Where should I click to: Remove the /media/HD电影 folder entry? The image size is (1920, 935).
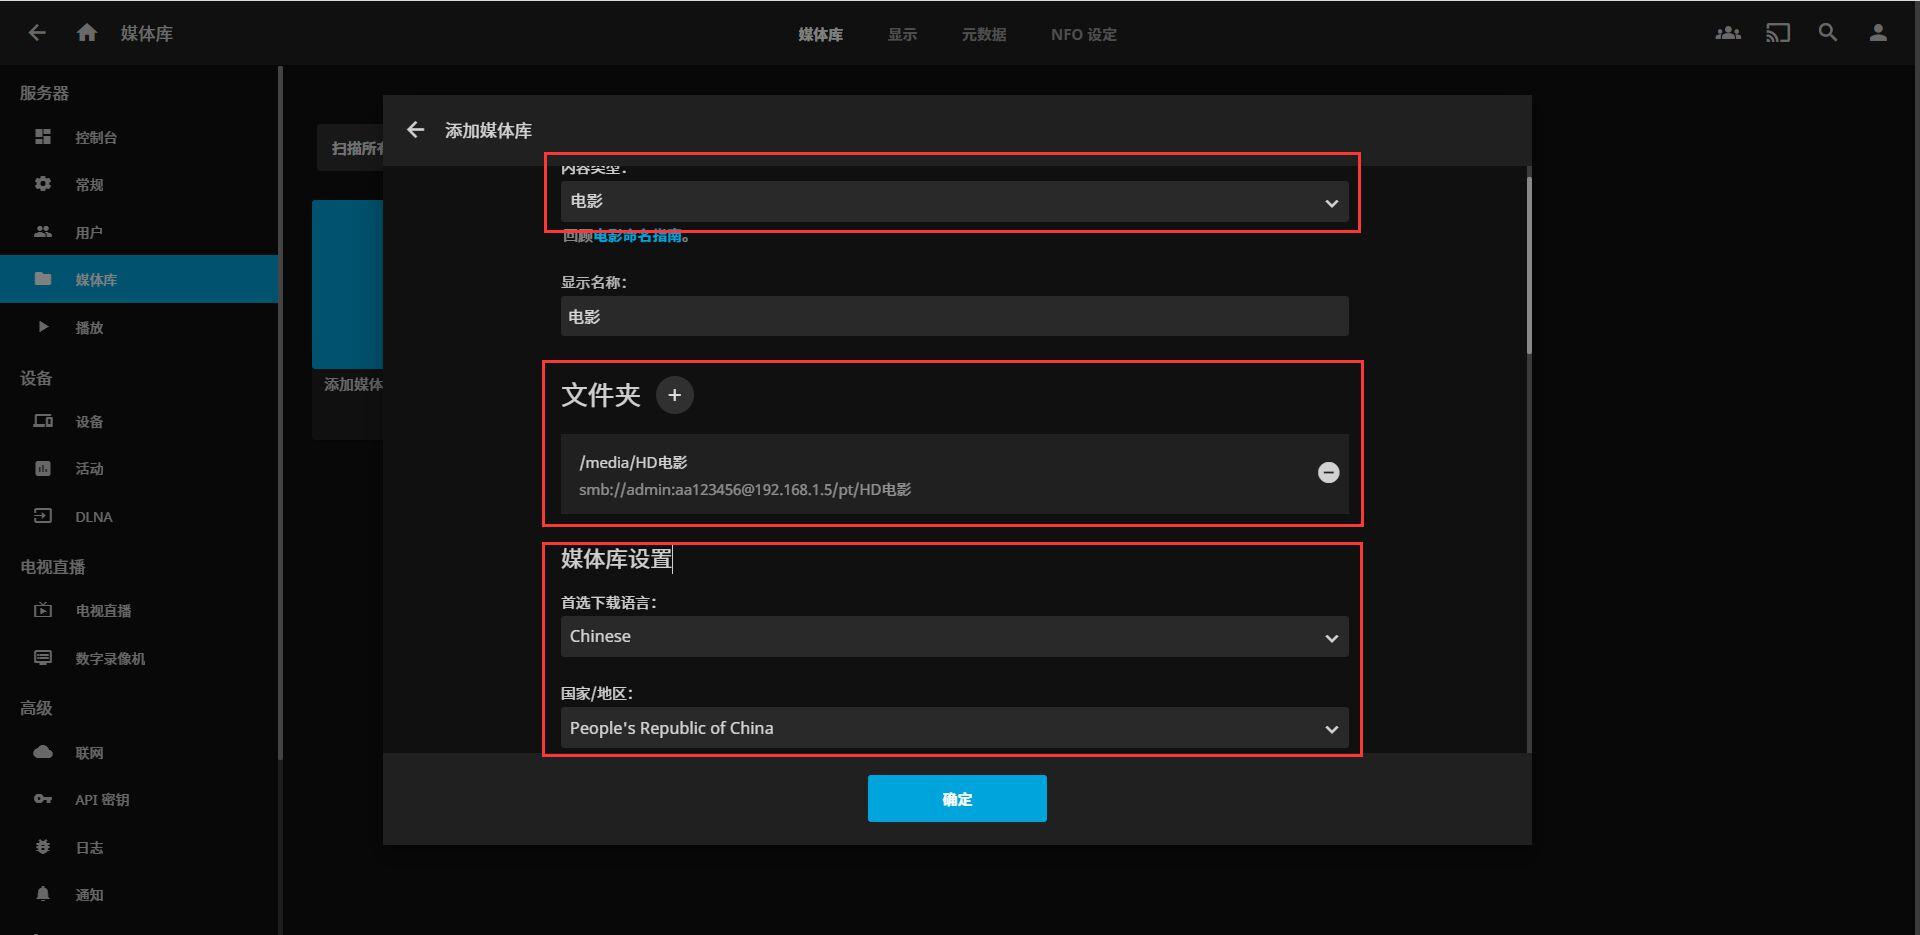[x=1328, y=473]
